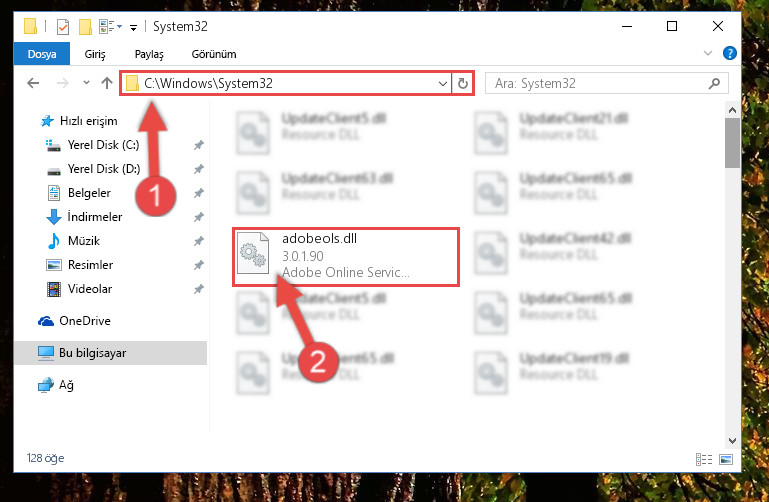Open the Görünüm ribbon tab
This screenshot has height=502, width=769.
click(x=214, y=54)
